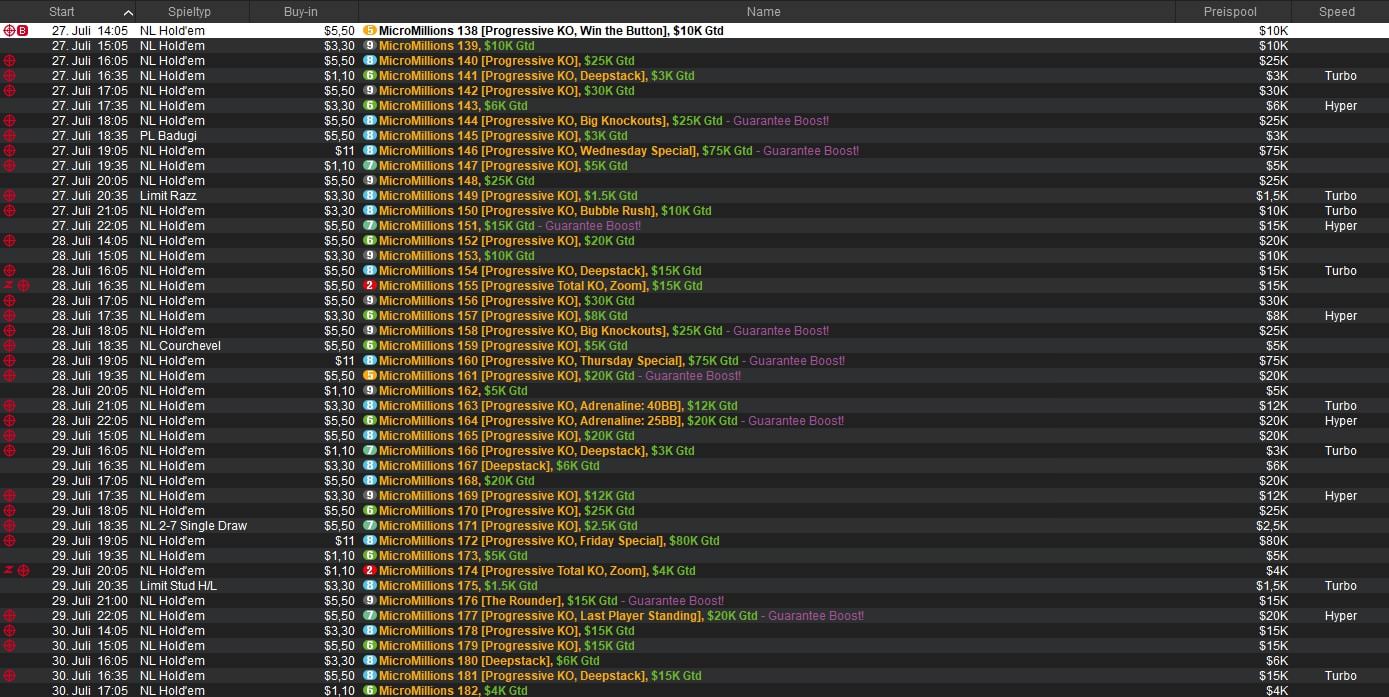Select MicroMillions 150 Bubble Rush tournament name
The width and height of the screenshot is (1389, 697).
(517, 211)
